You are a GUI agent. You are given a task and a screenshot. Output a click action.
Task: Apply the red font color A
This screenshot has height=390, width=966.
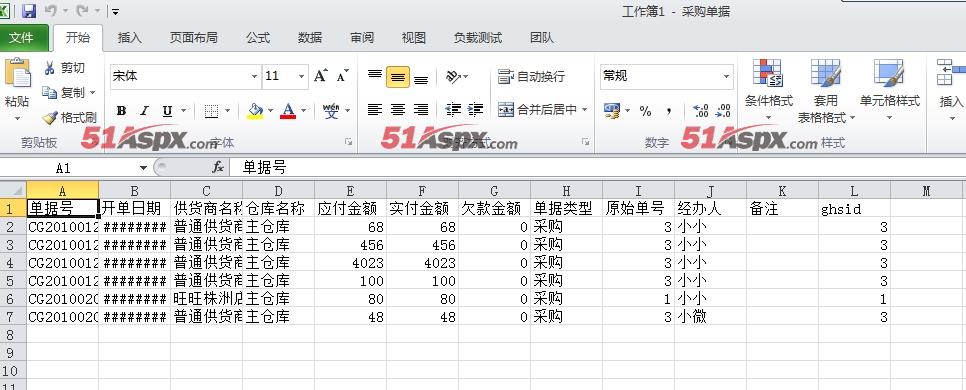[288, 111]
